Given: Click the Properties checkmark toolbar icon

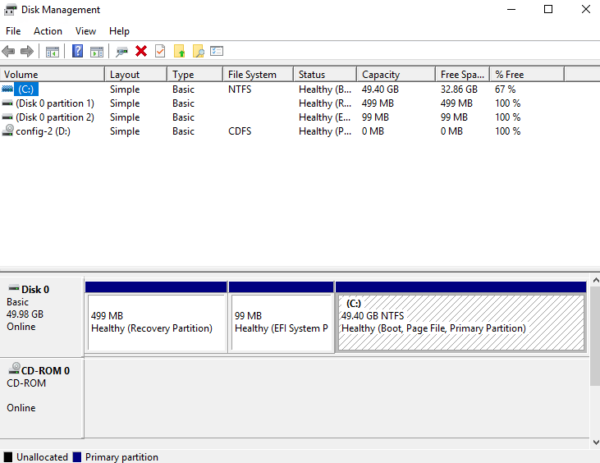Looking at the screenshot, I should [159, 51].
